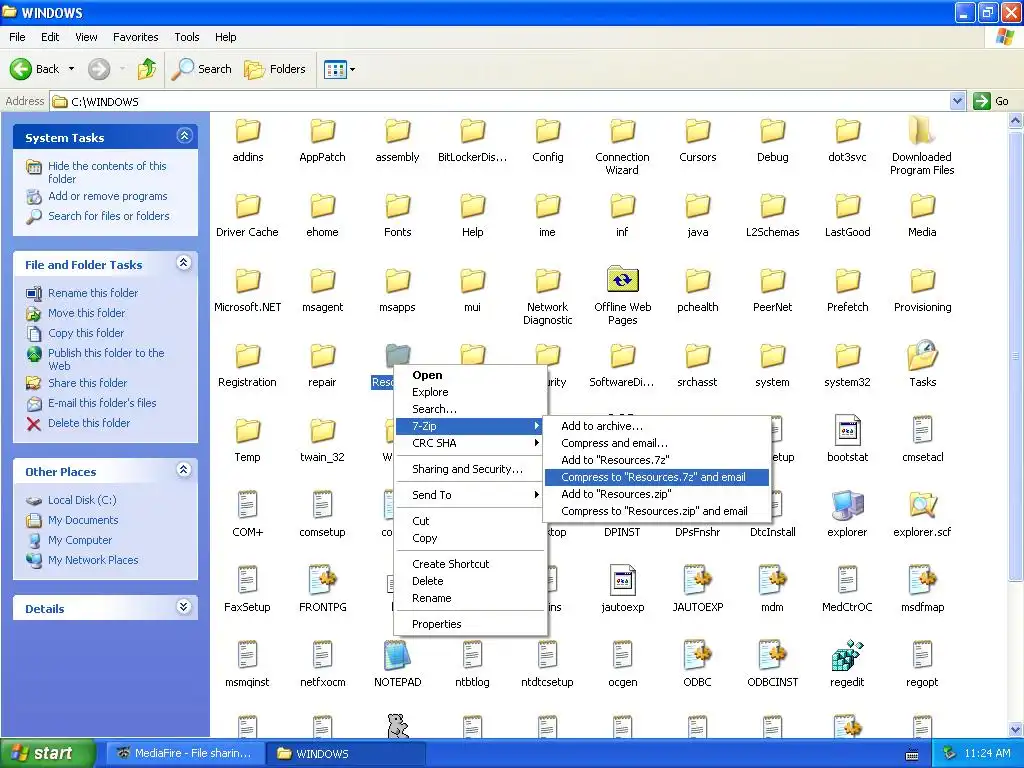Click the address bar path field

click(x=500, y=101)
